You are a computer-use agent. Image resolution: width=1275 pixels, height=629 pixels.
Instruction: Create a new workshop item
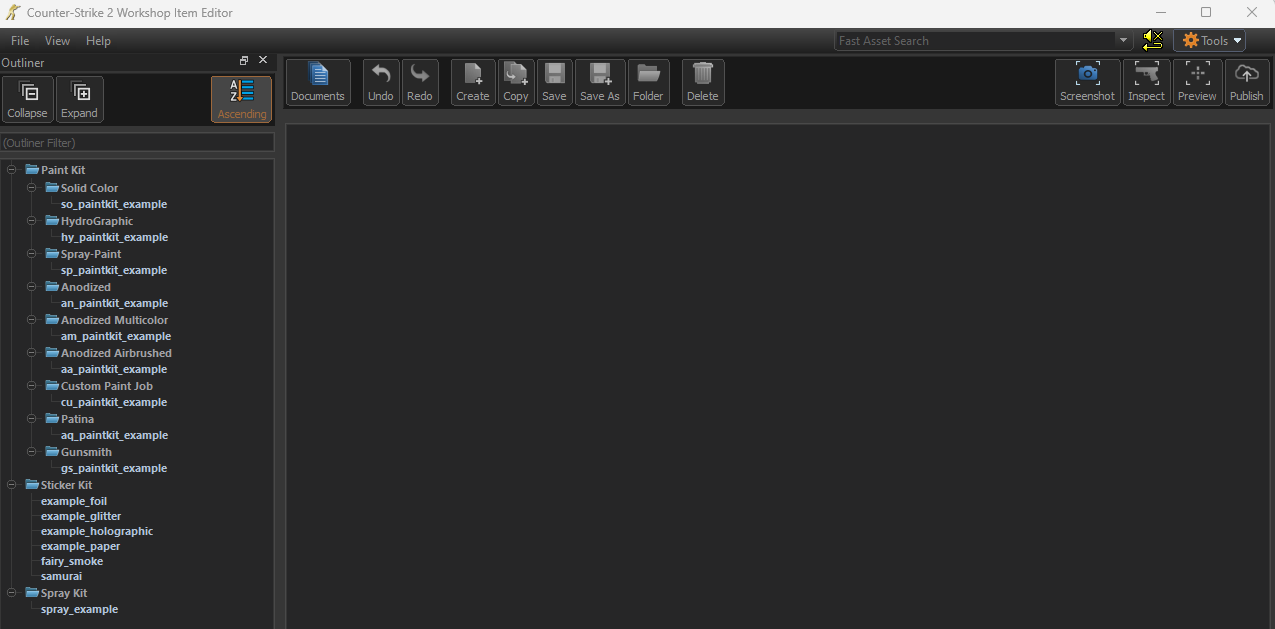click(473, 82)
